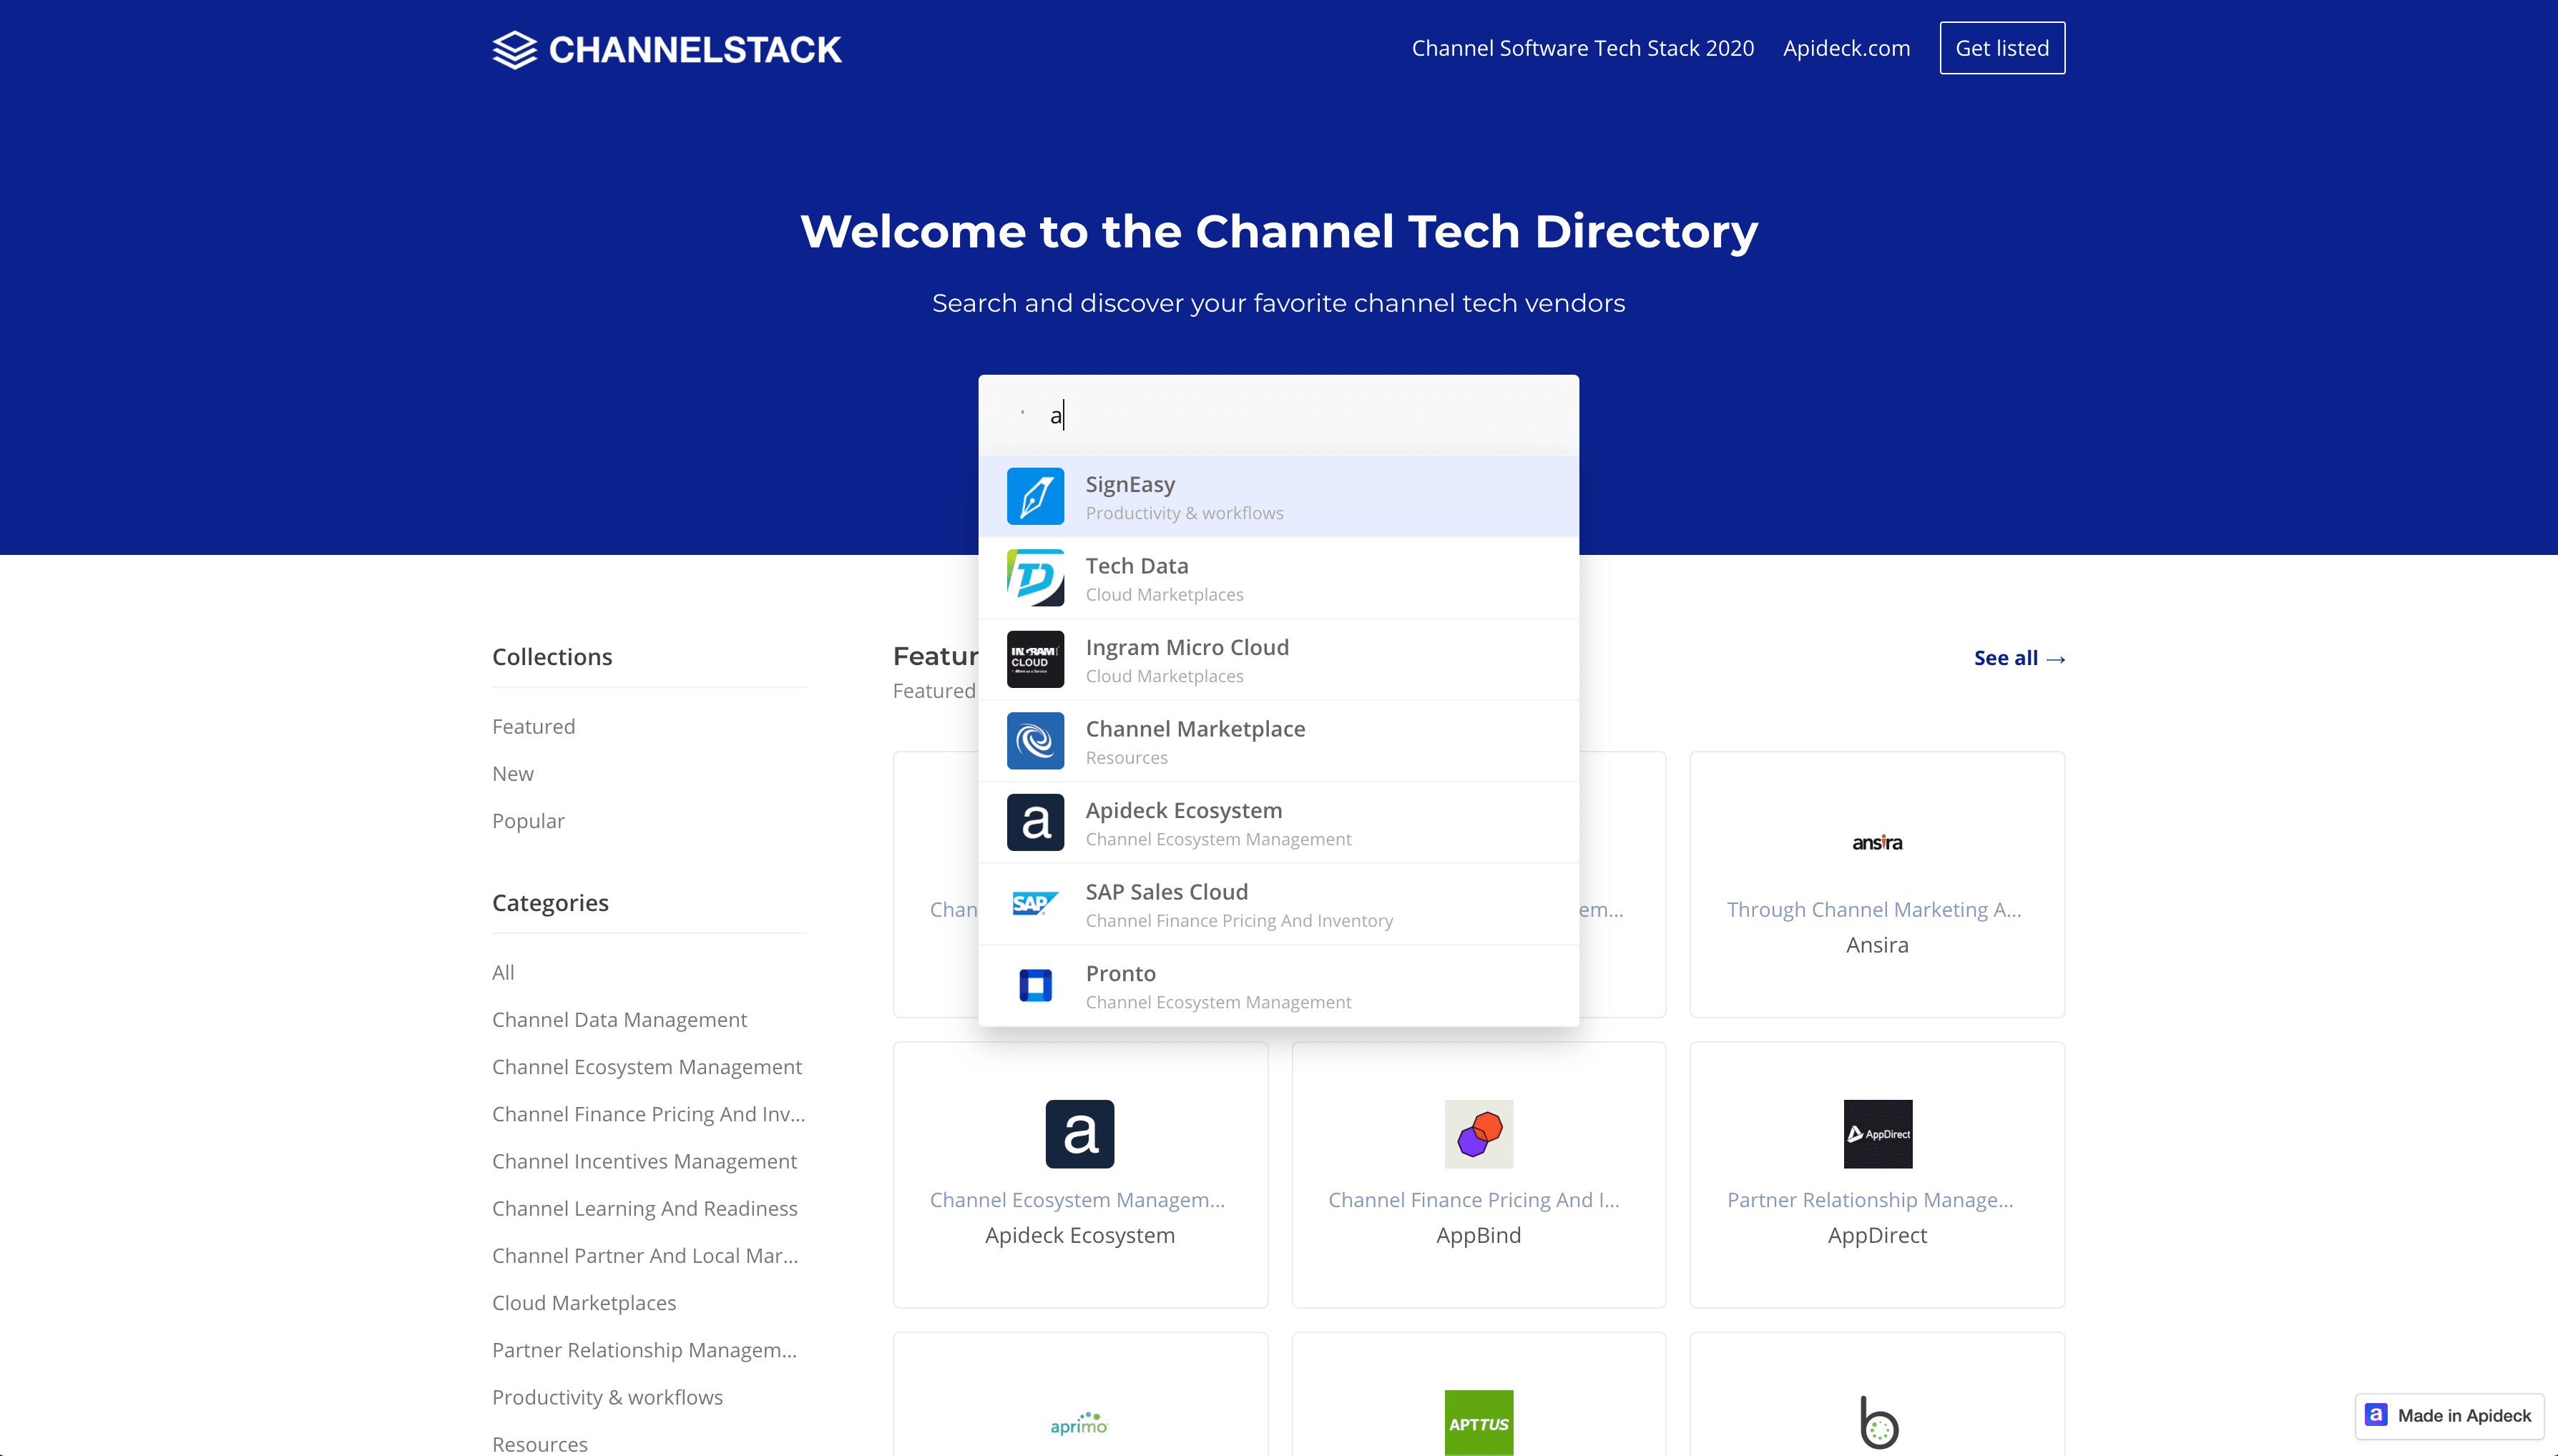Filter by Cloud Marketplaces category
The width and height of the screenshot is (2558, 1456).
pos(584,1302)
